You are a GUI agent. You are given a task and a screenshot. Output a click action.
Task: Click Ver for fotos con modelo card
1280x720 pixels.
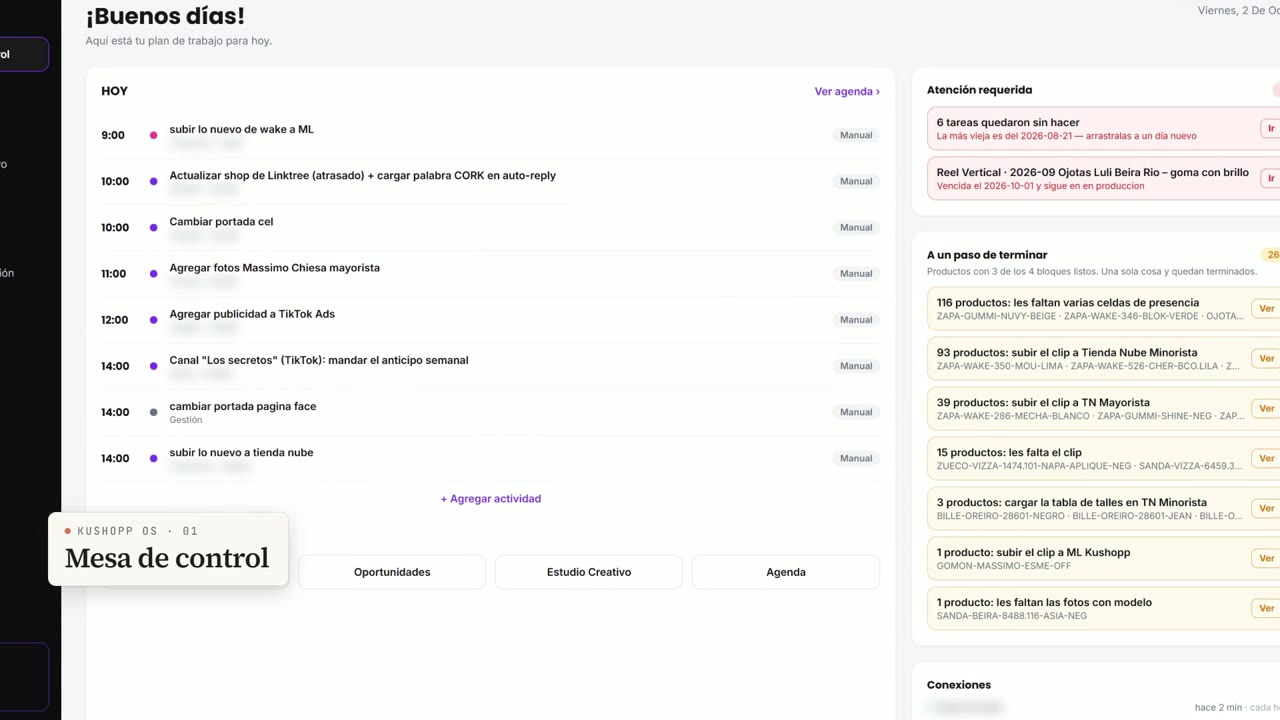pos(1266,609)
